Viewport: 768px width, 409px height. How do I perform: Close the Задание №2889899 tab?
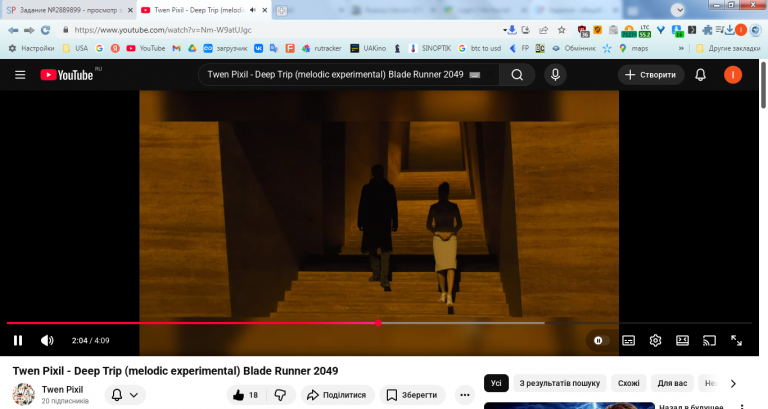130,10
